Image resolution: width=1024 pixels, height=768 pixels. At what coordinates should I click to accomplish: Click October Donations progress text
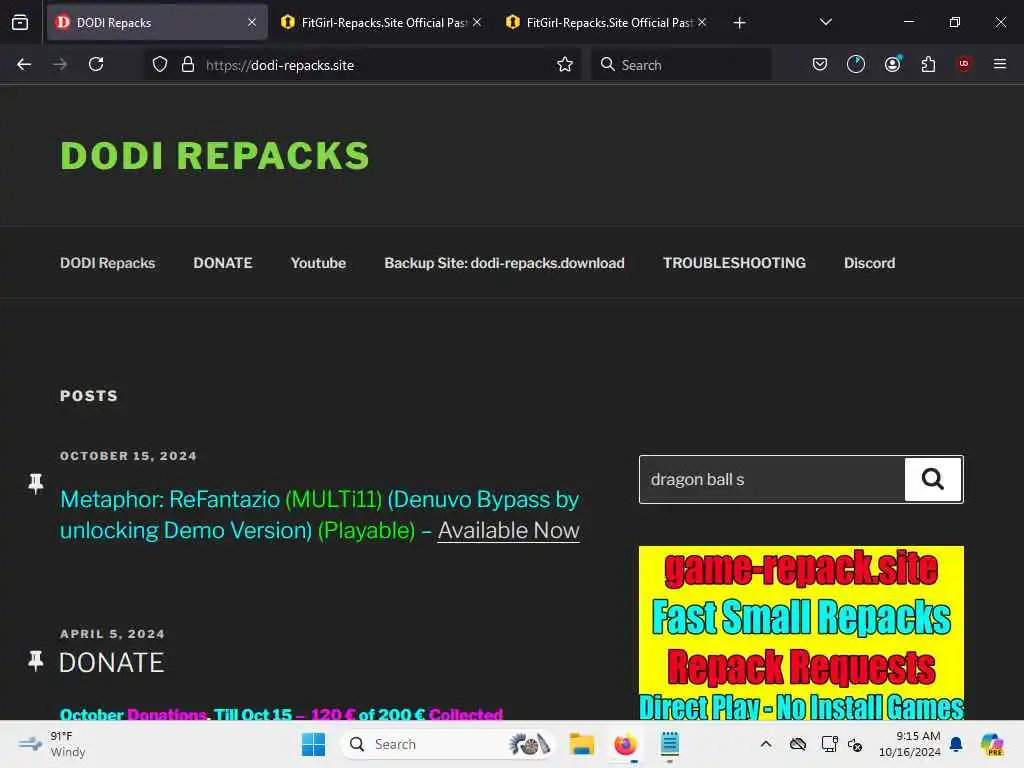(281, 714)
